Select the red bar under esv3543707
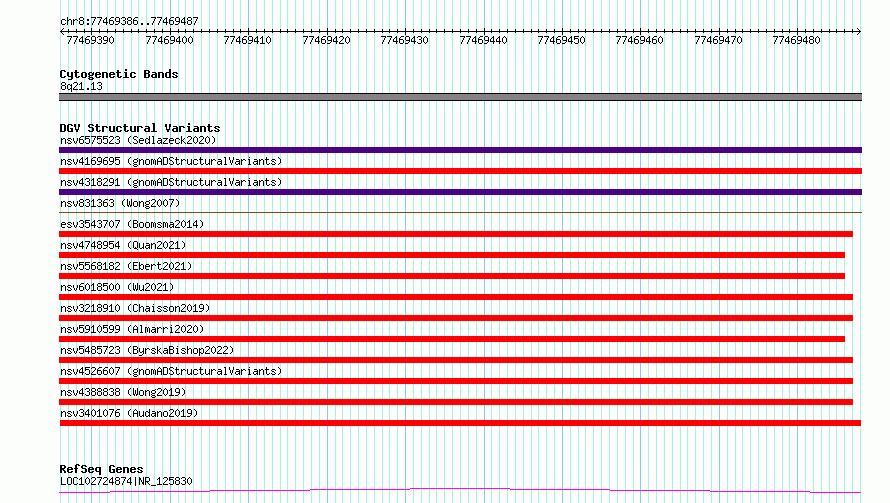Screen dimensions: 890x503 pyautogui.click(x=456, y=234)
